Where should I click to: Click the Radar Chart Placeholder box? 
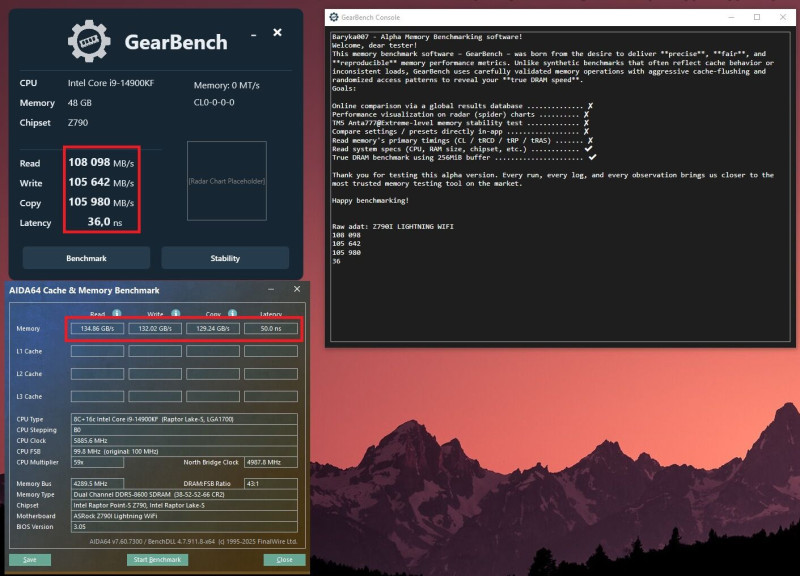[x=227, y=181]
